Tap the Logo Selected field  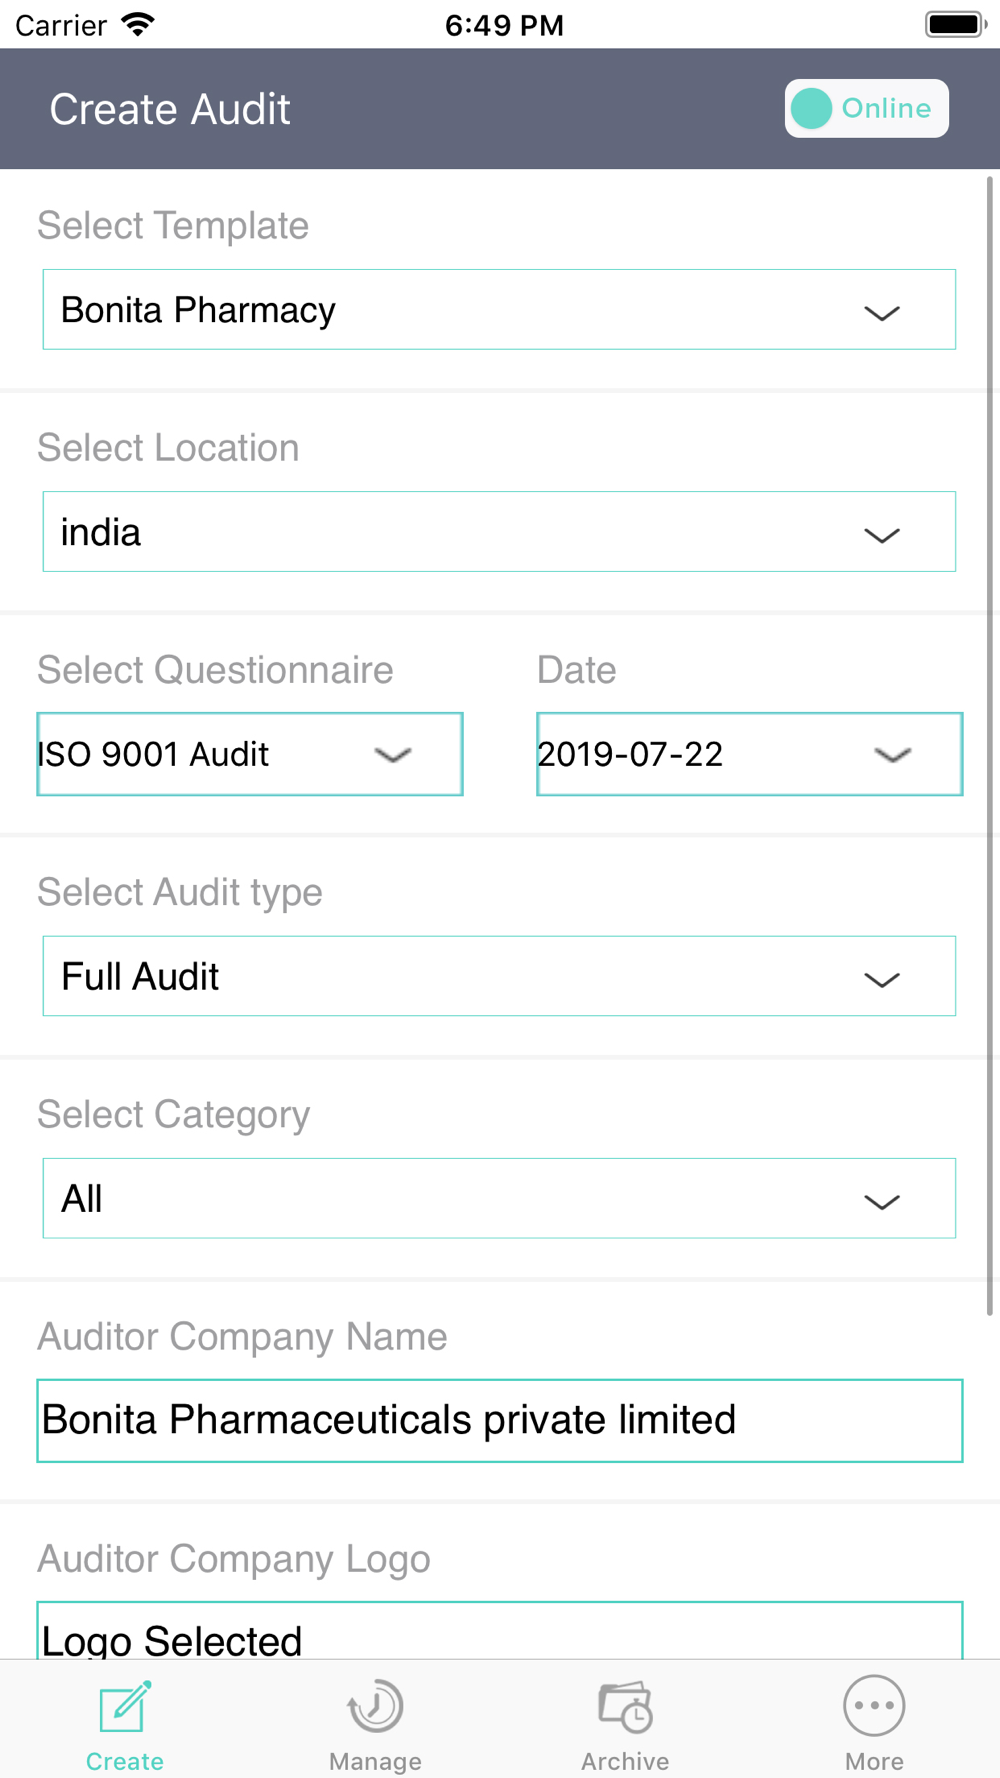coord(500,1632)
